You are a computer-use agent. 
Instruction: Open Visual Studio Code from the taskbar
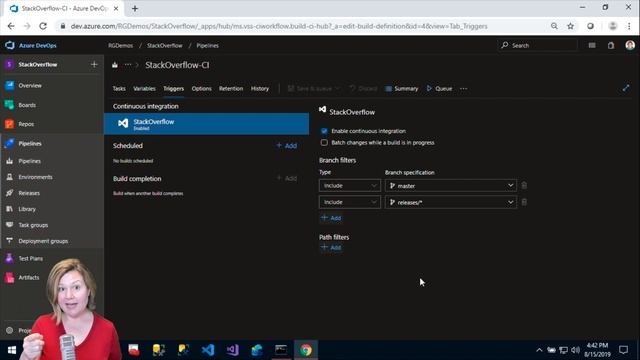(x=208, y=350)
